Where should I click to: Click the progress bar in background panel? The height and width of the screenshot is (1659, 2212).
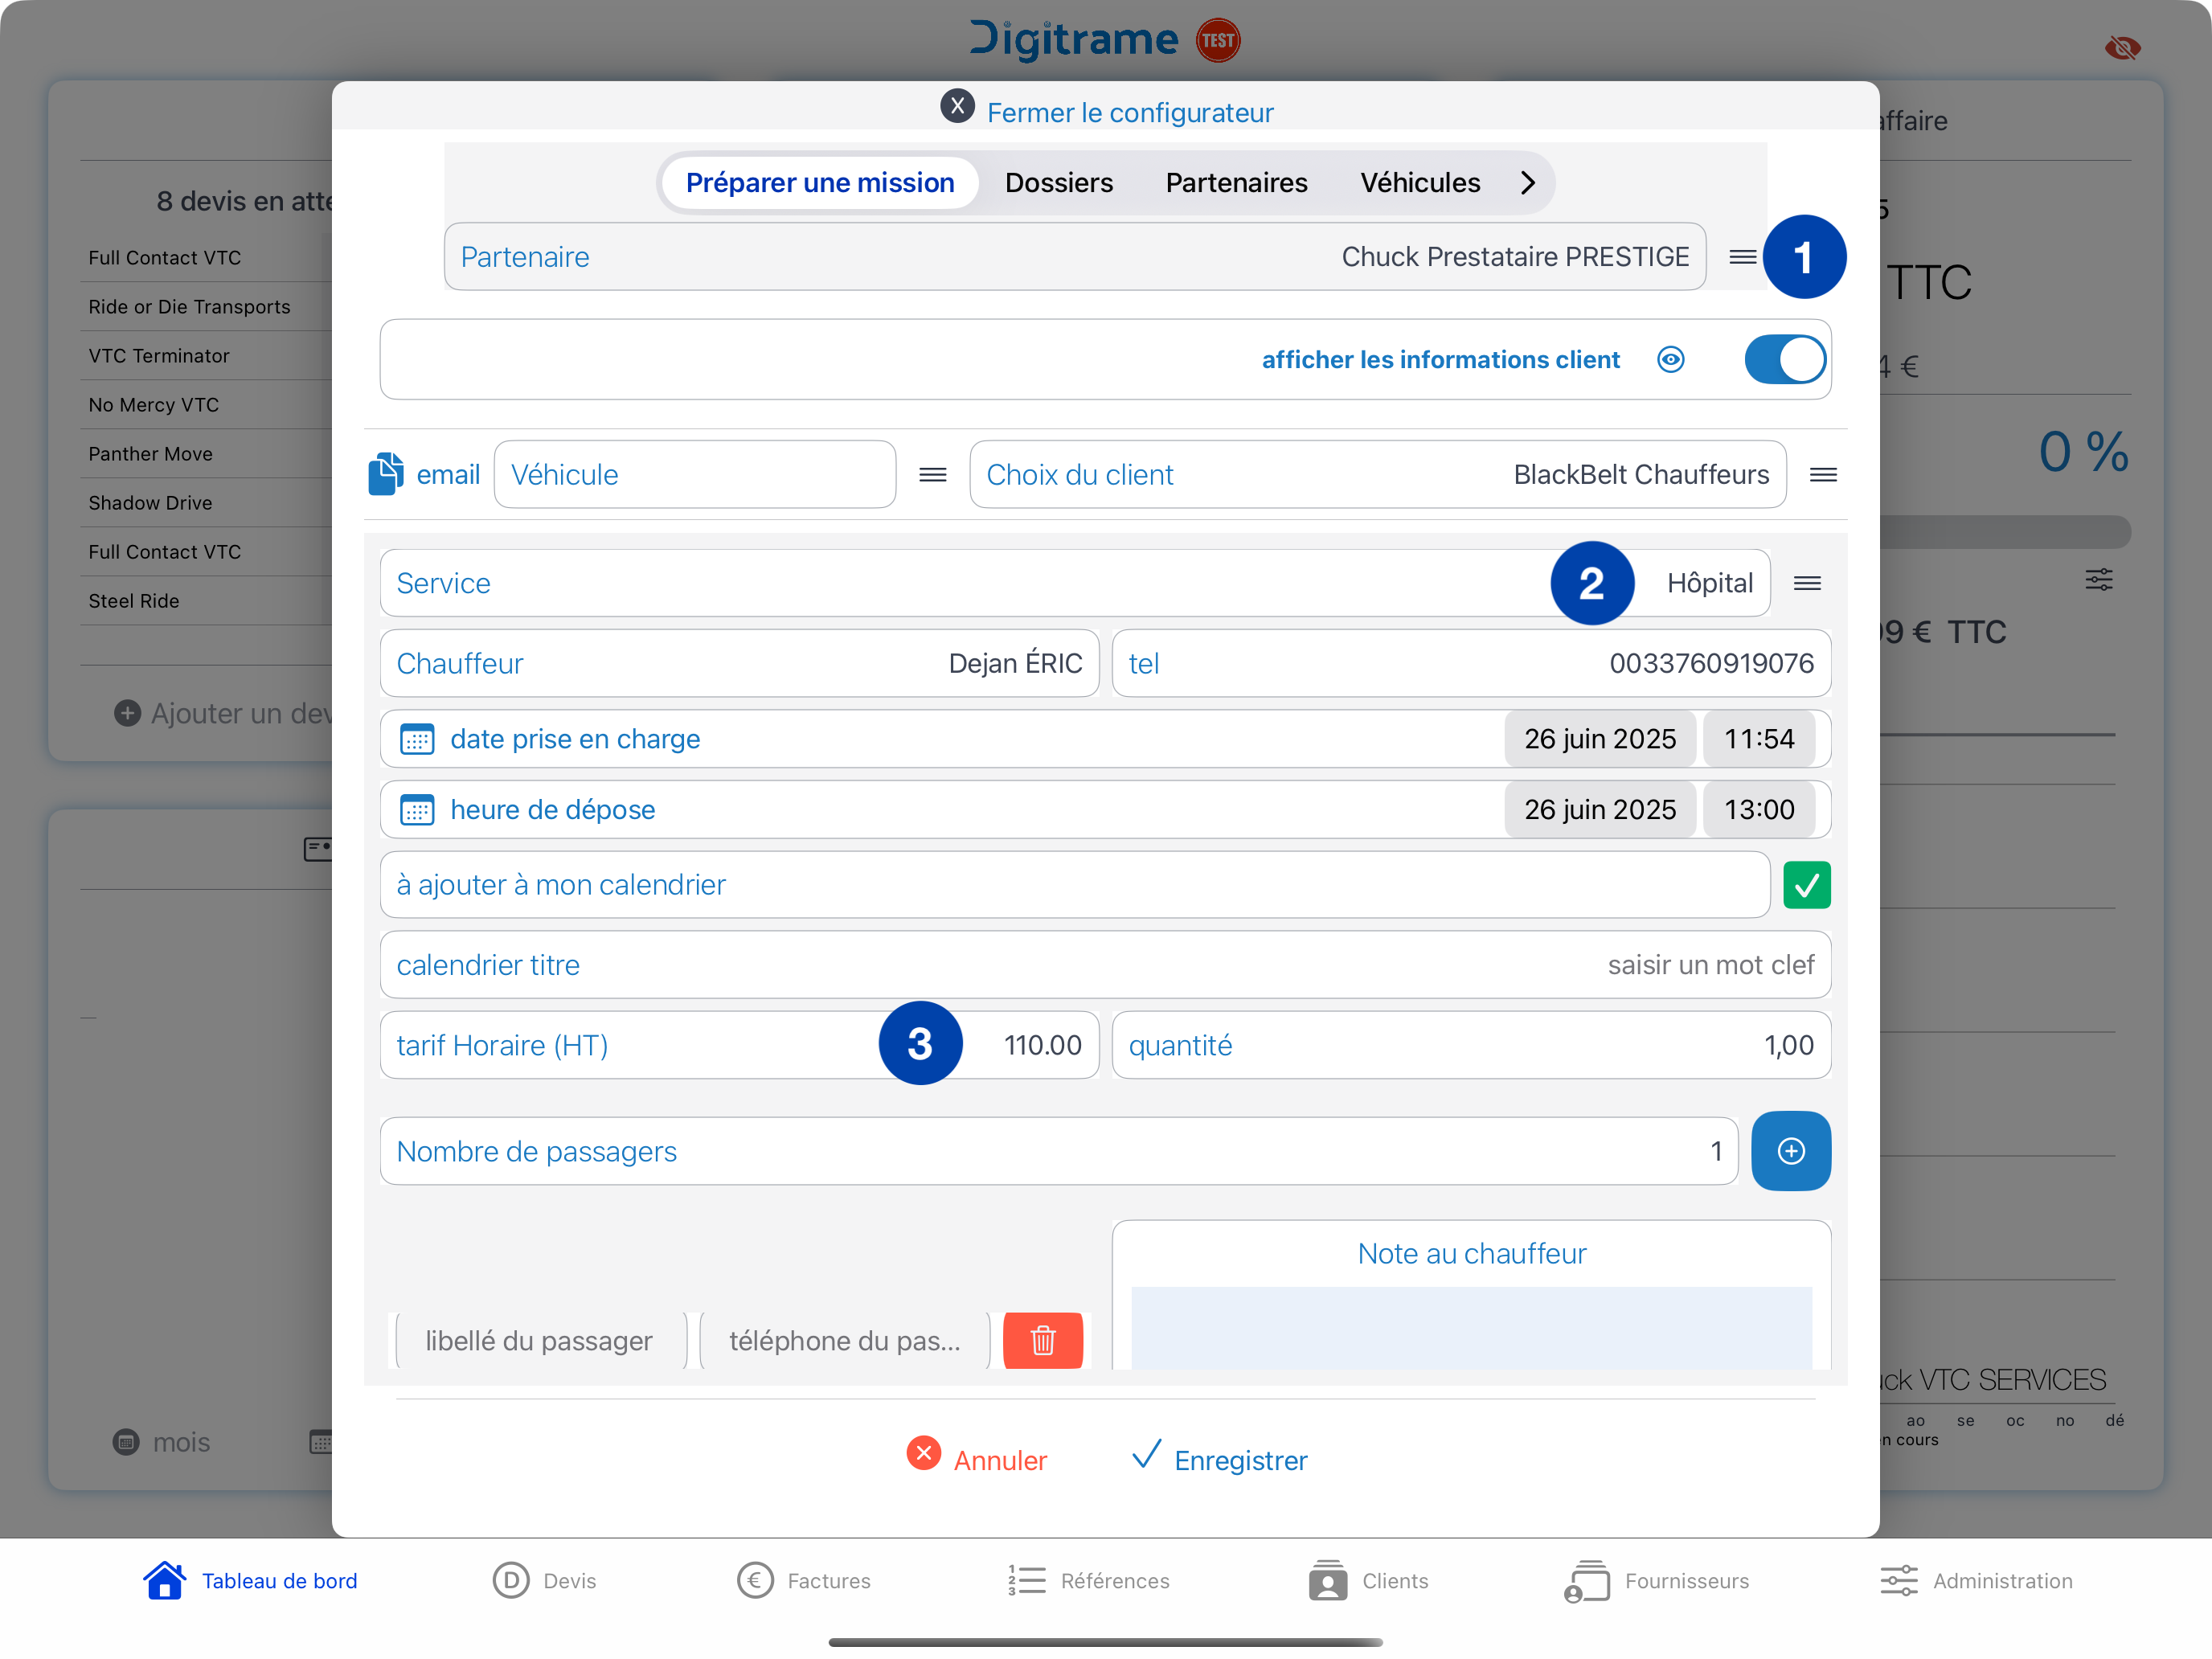[x=2005, y=531]
